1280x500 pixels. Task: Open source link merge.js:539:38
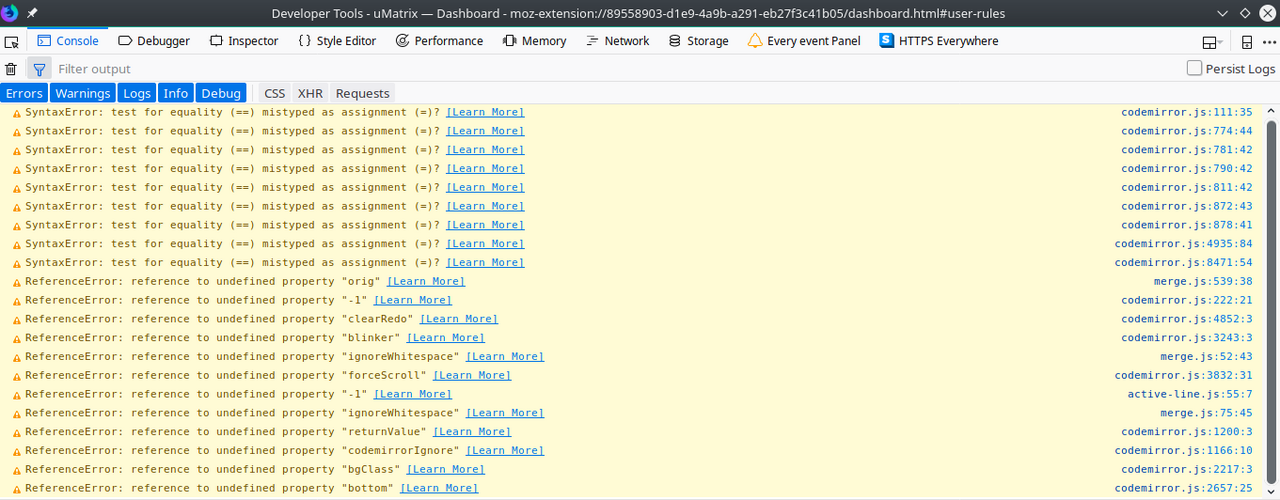pos(1203,282)
